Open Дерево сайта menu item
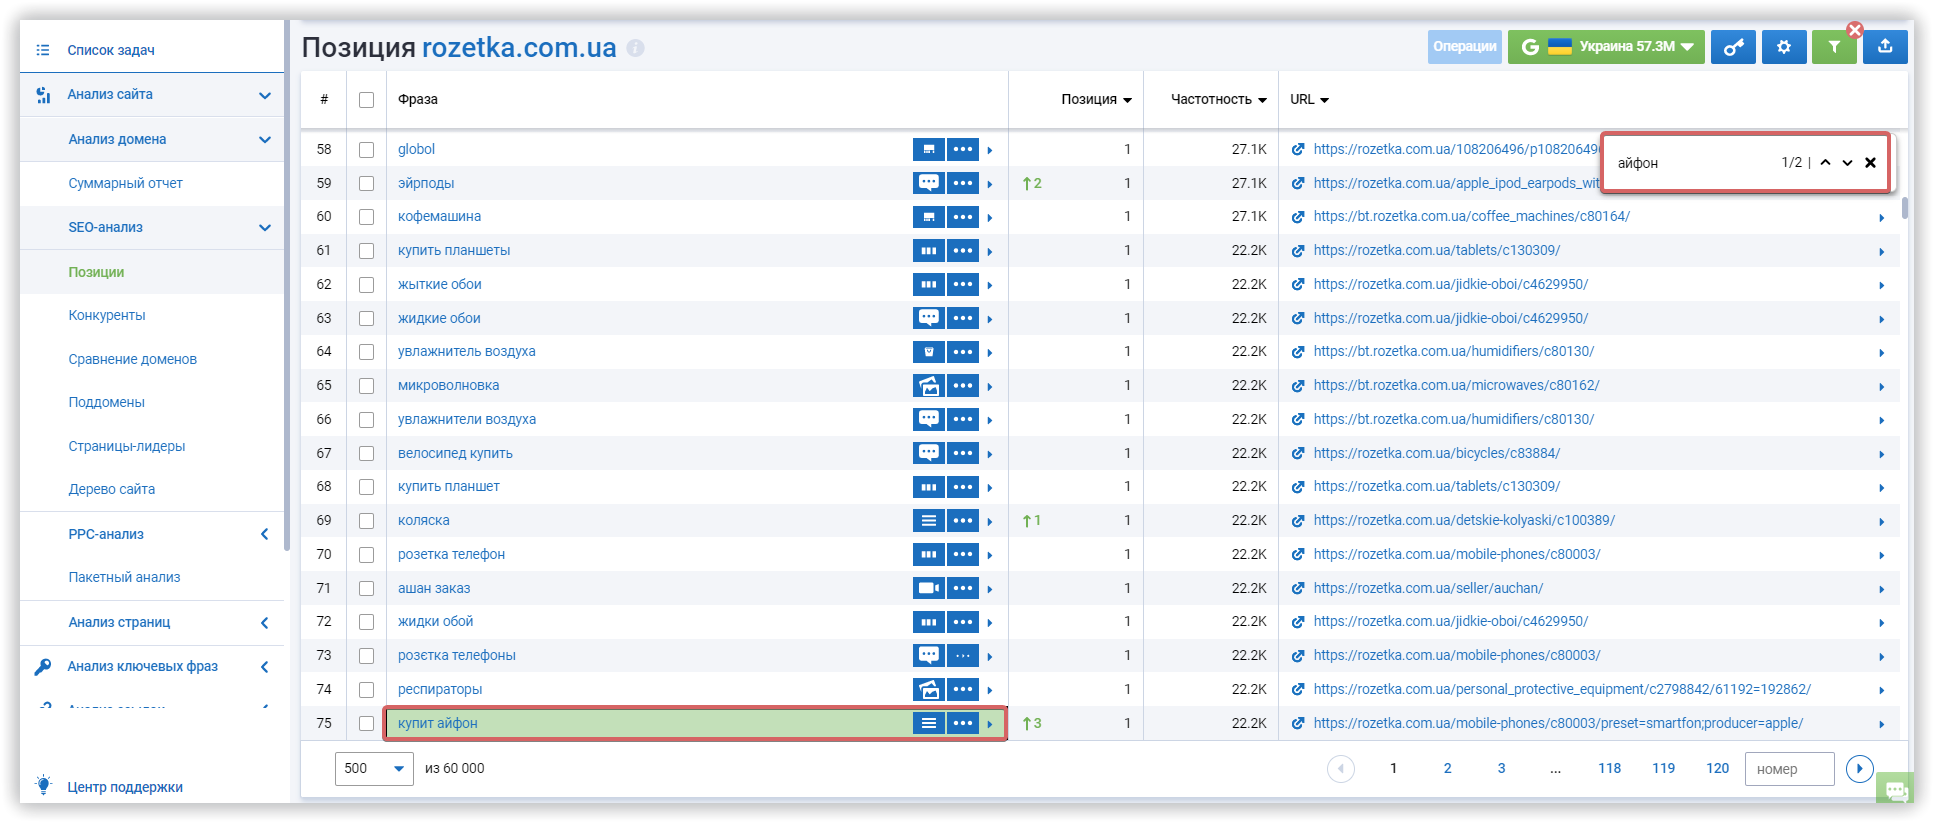Screen dimensions: 1934x823 pyautogui.click(x=112, y=490)
